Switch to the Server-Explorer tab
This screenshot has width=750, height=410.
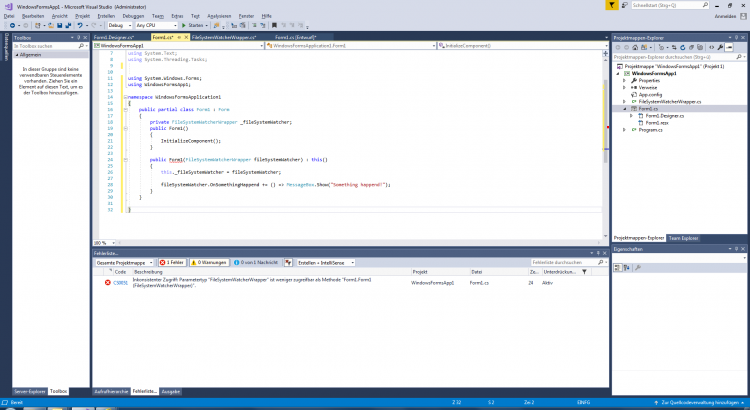[30, 391]
